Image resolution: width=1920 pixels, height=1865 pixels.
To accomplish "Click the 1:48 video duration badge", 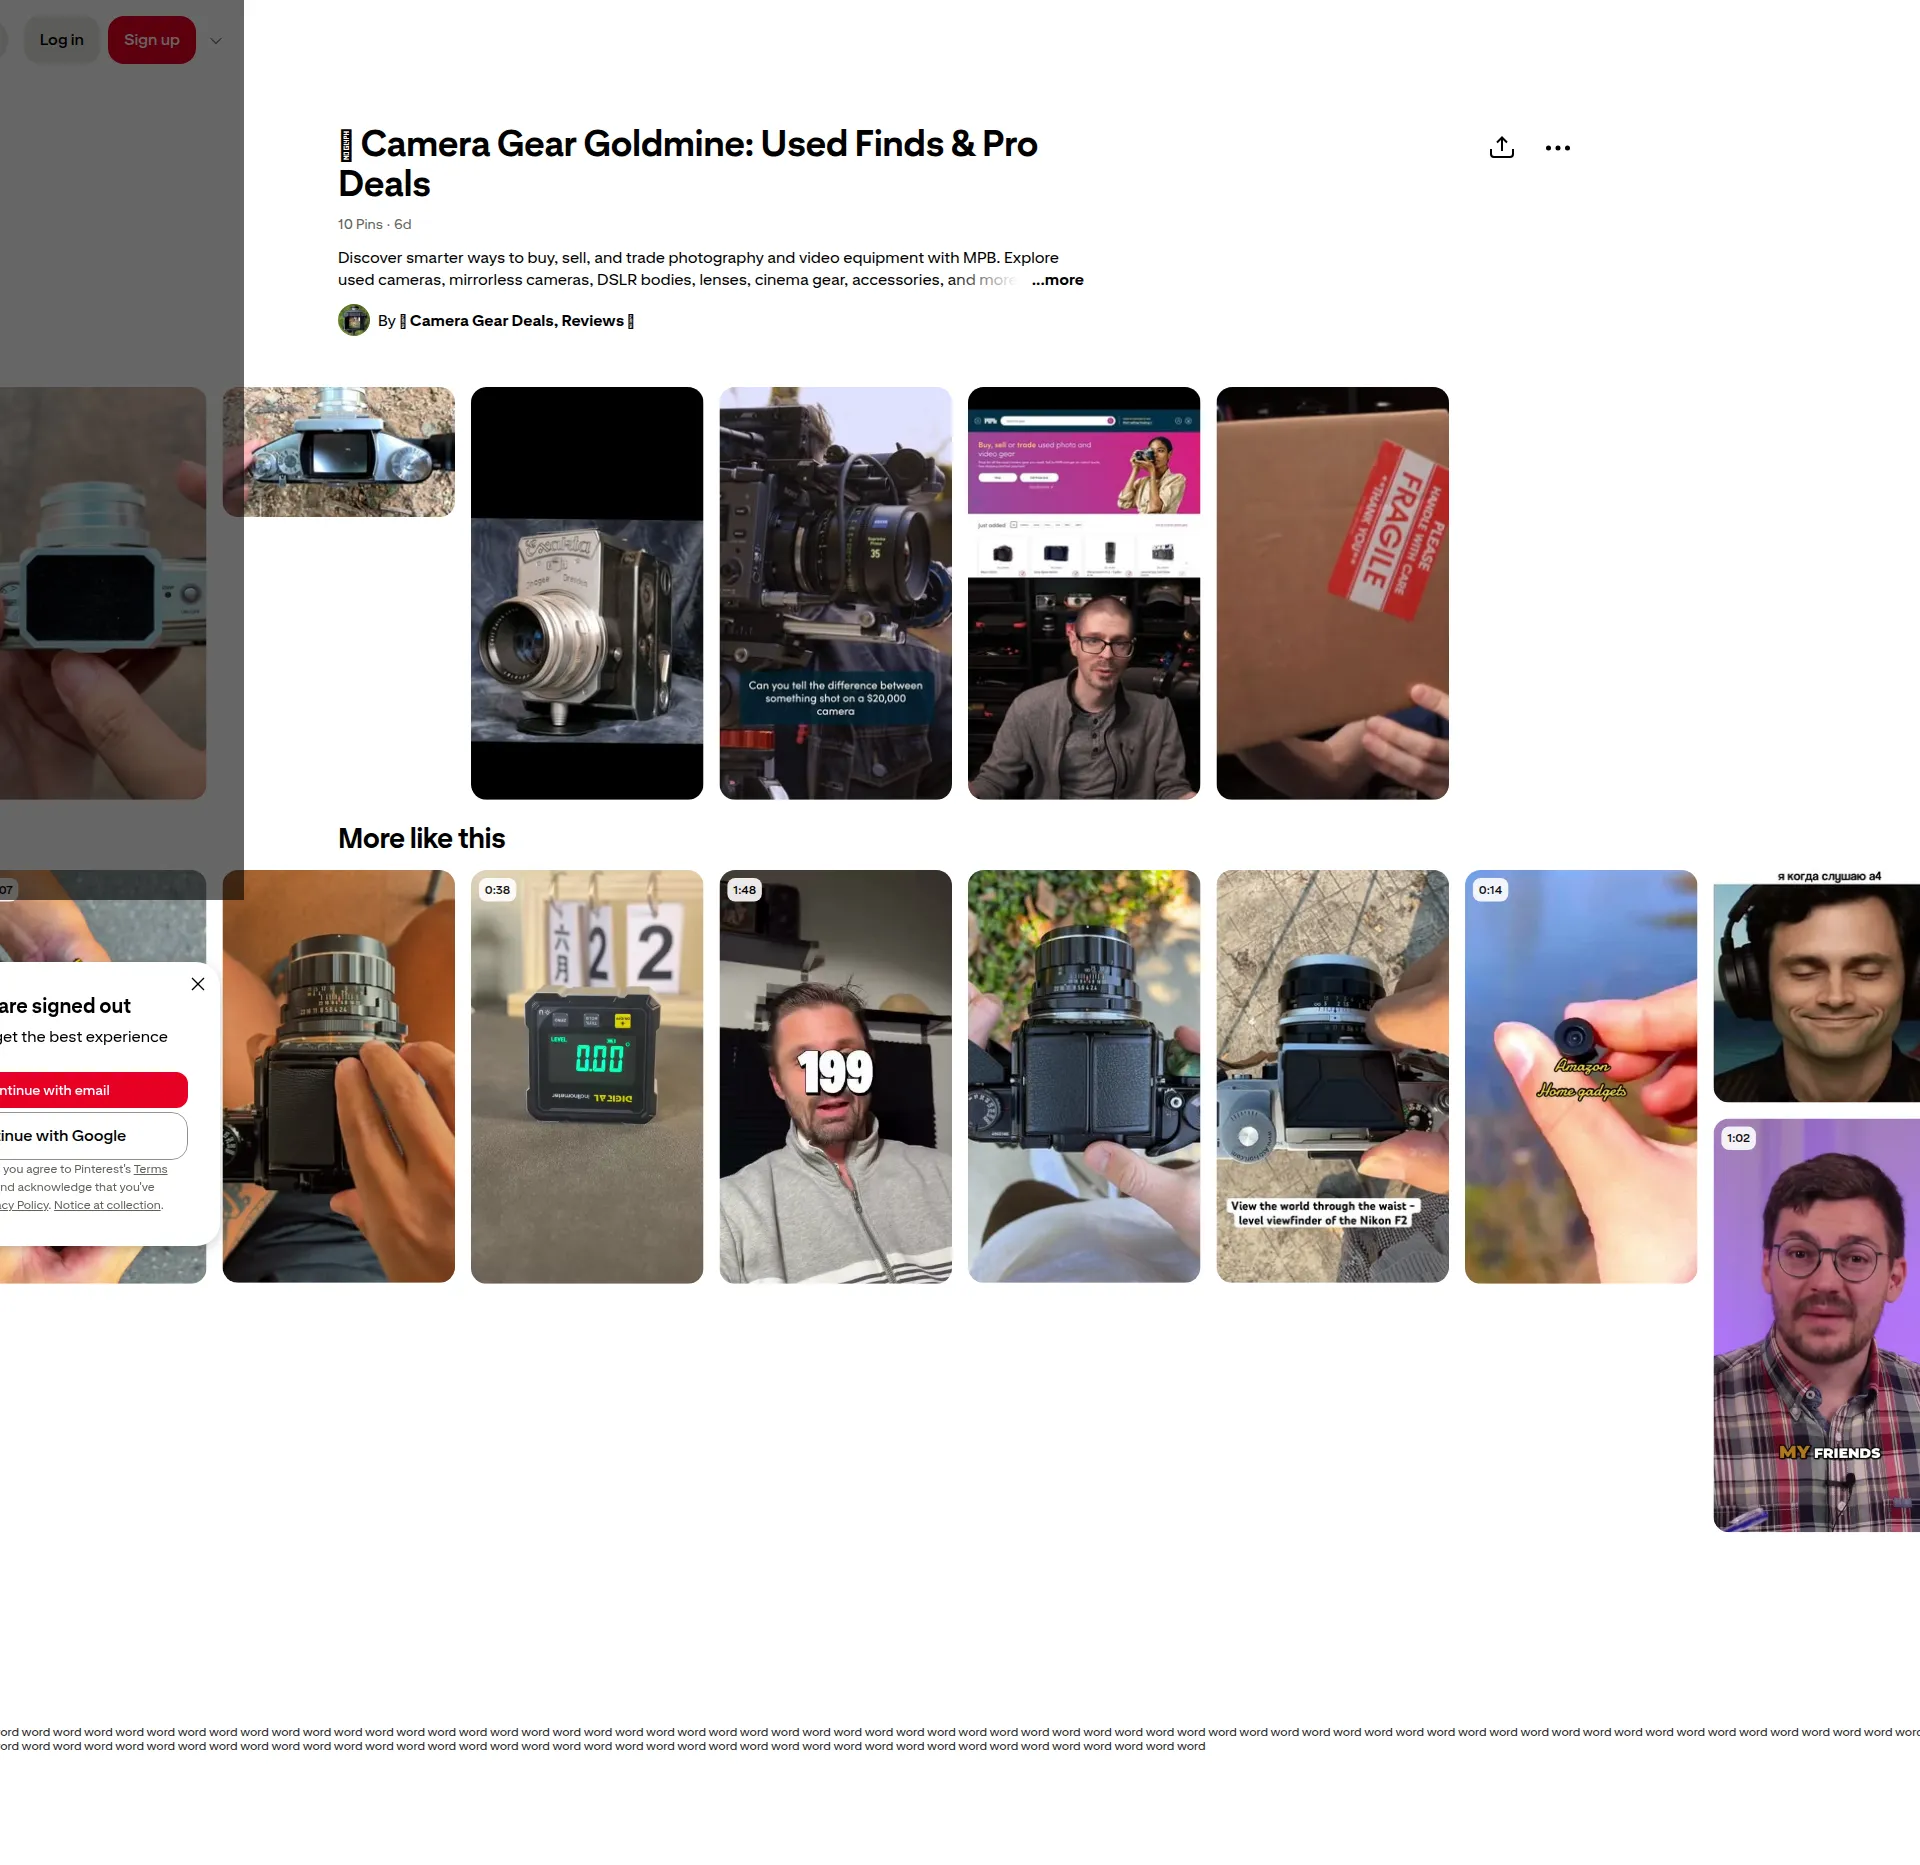I will point(745,890).
